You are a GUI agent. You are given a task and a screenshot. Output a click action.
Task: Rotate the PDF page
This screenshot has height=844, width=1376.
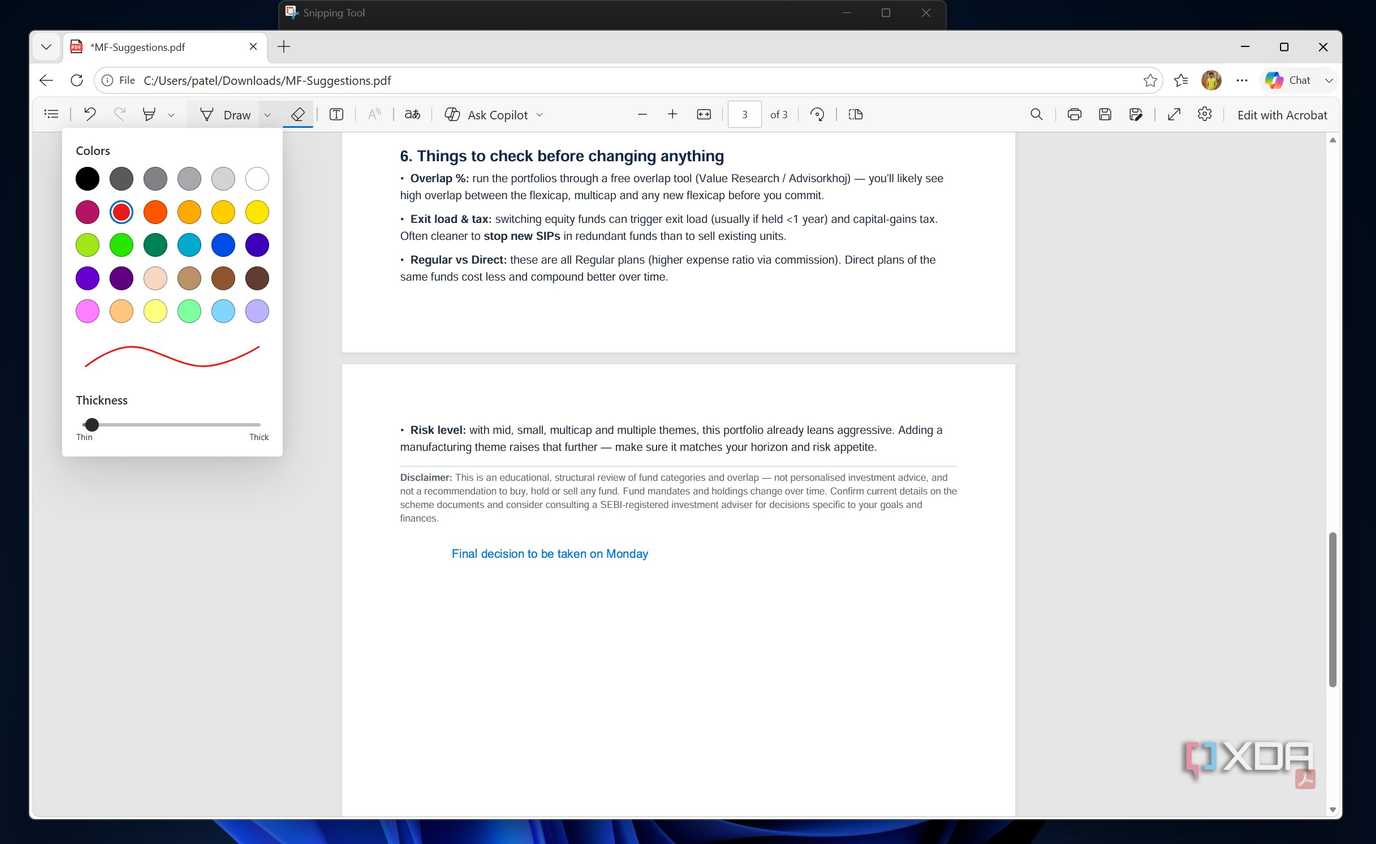pos(817,114)
